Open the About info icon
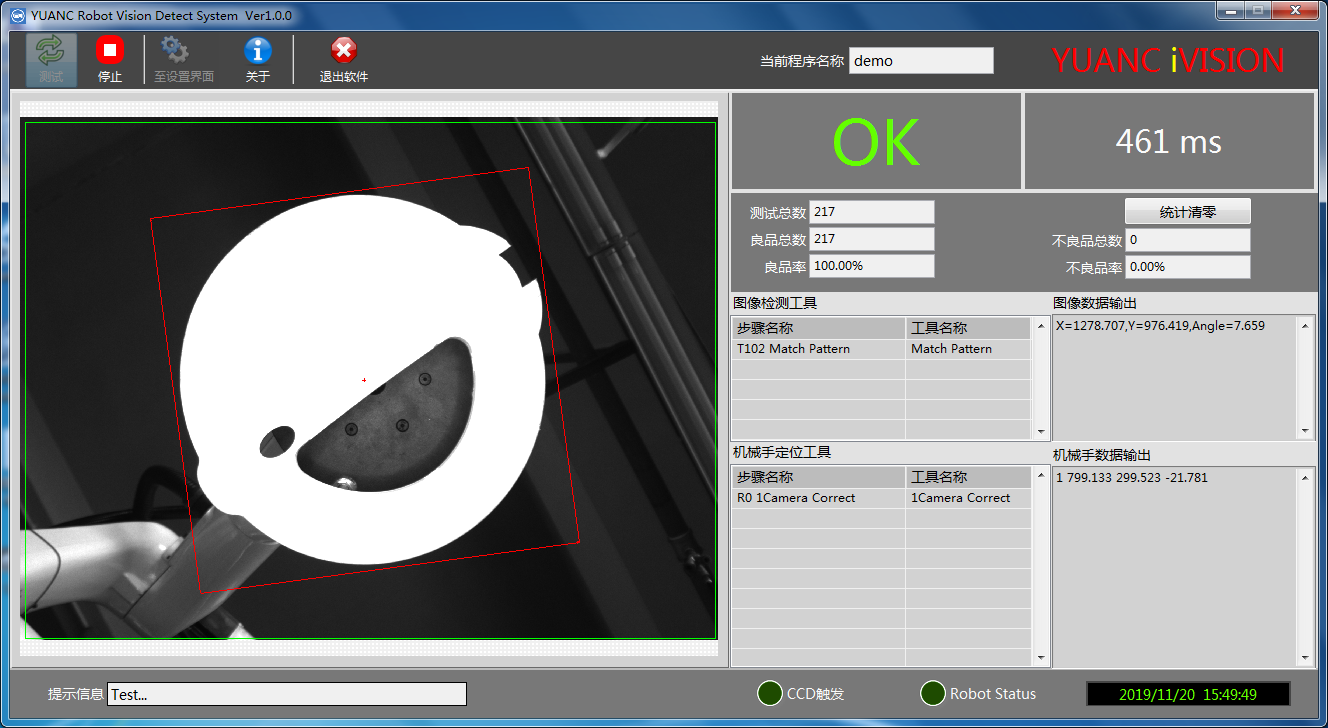1328x728 pixels. coord(257,50)
